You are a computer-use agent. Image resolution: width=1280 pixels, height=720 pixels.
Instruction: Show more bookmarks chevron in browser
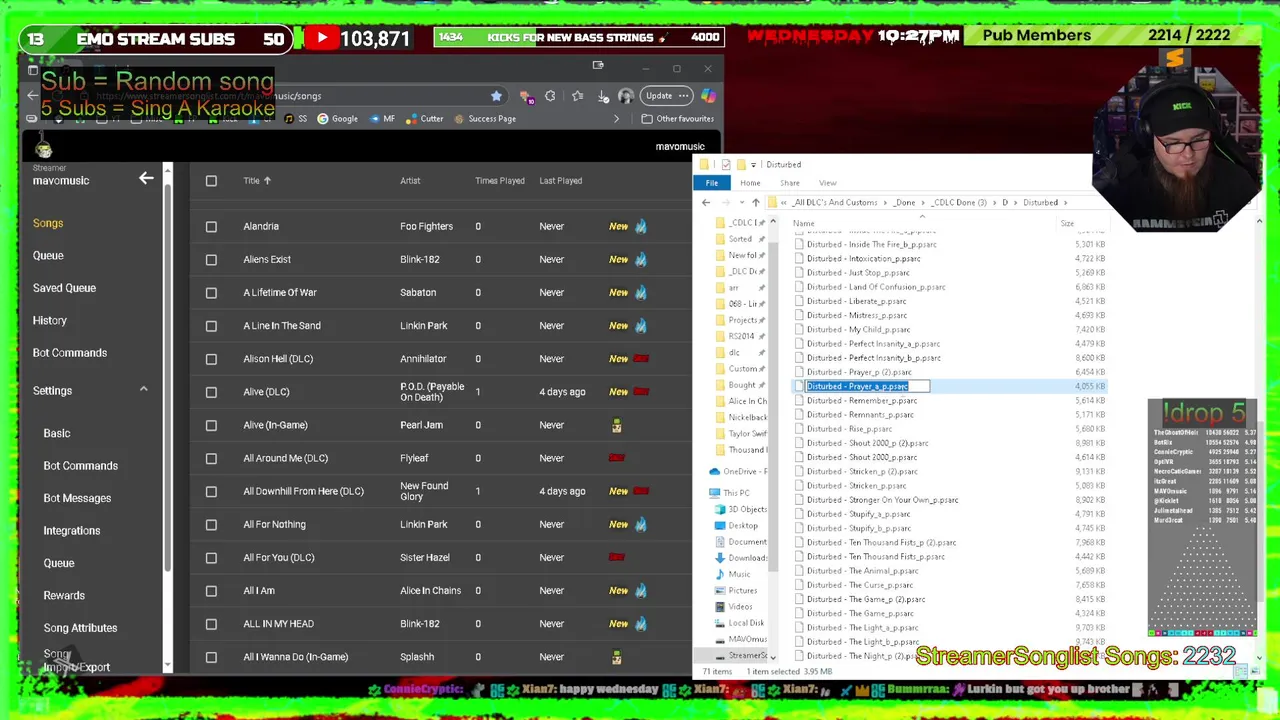(616, 119)
